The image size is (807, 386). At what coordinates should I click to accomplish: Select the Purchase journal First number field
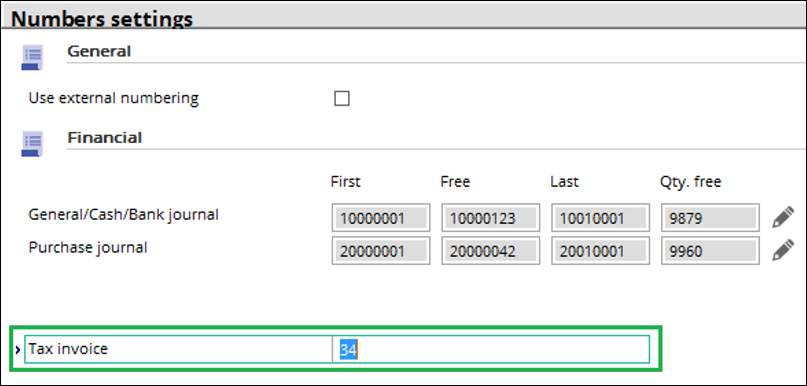coord(381,251)
